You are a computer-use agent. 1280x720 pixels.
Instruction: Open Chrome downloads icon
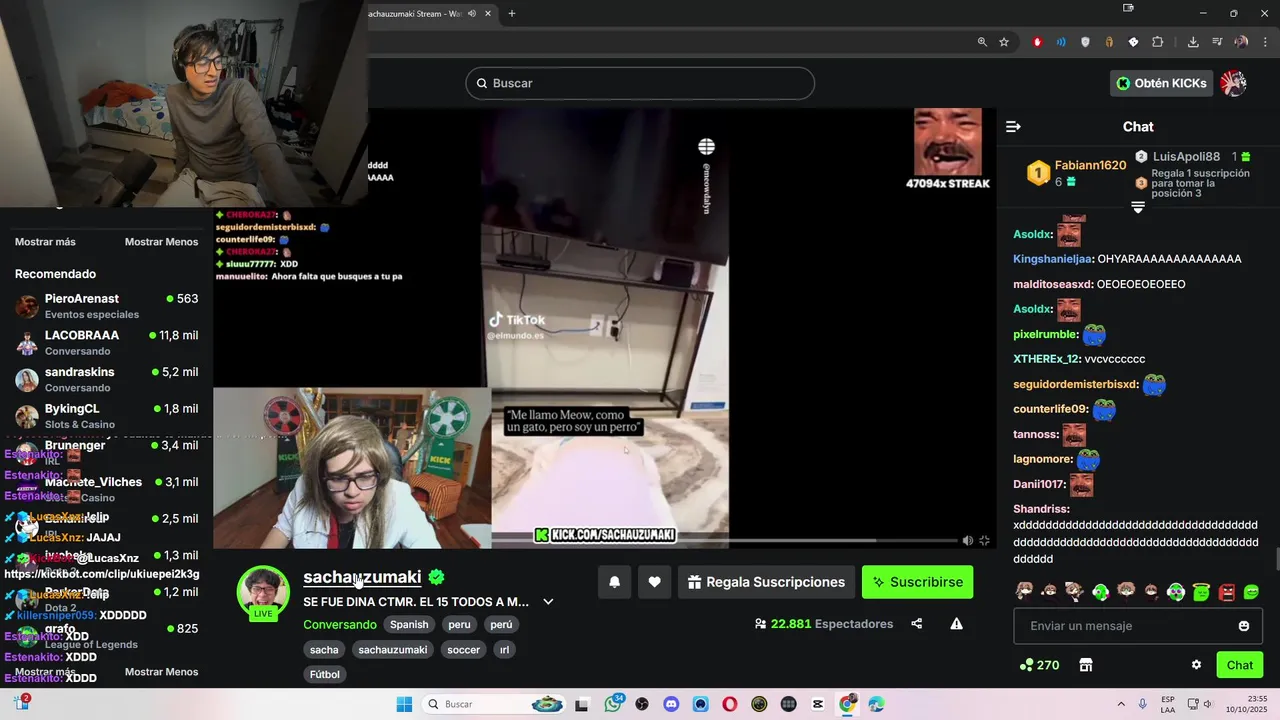pos(1193,42)
